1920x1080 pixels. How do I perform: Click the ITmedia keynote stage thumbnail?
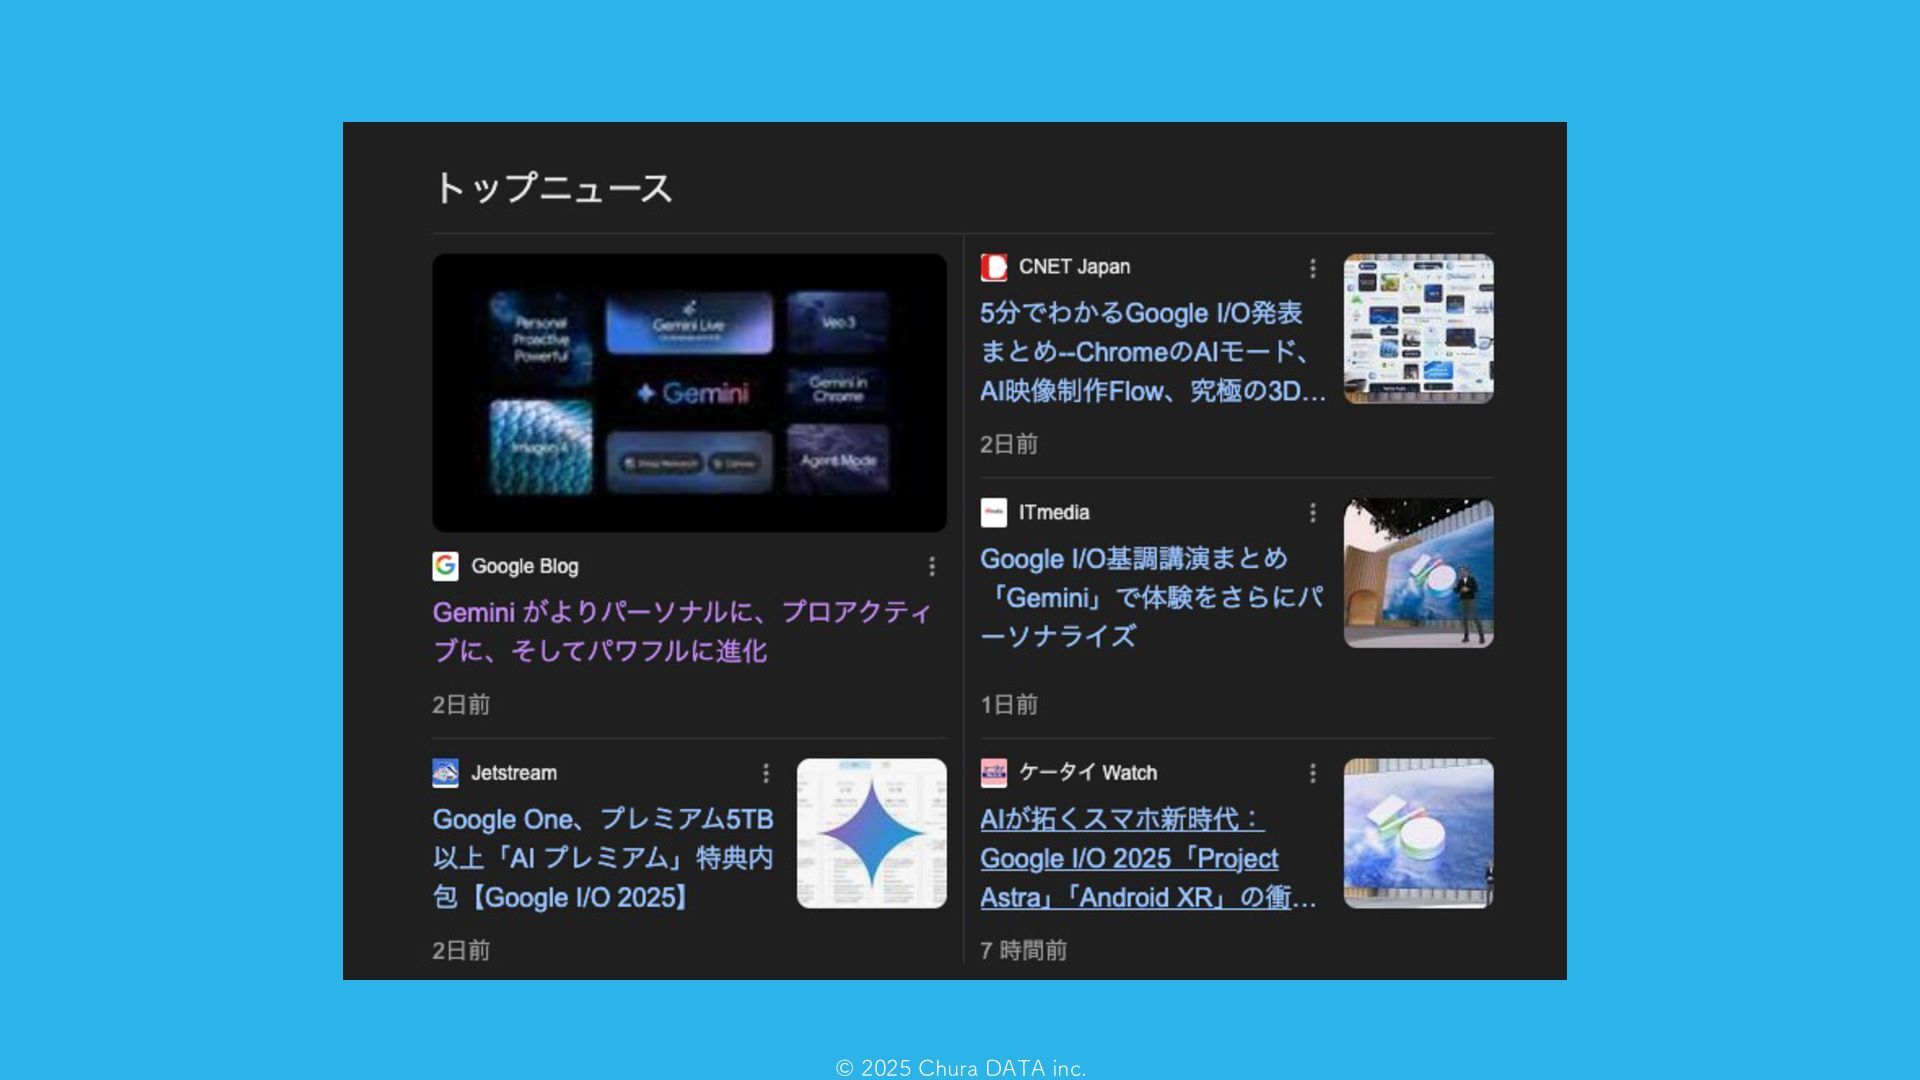(x=1418, y=573)
